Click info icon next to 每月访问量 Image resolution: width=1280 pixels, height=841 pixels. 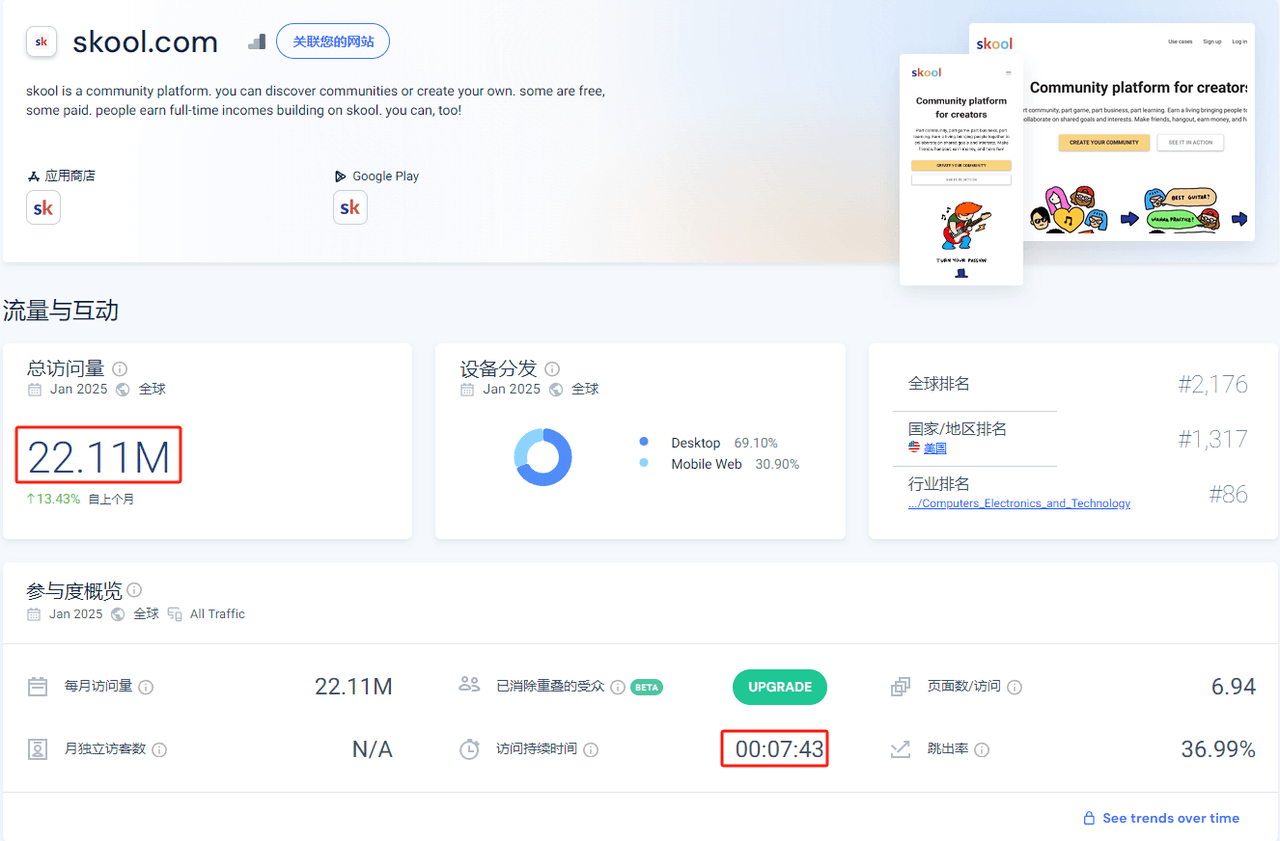click(146, 687)
